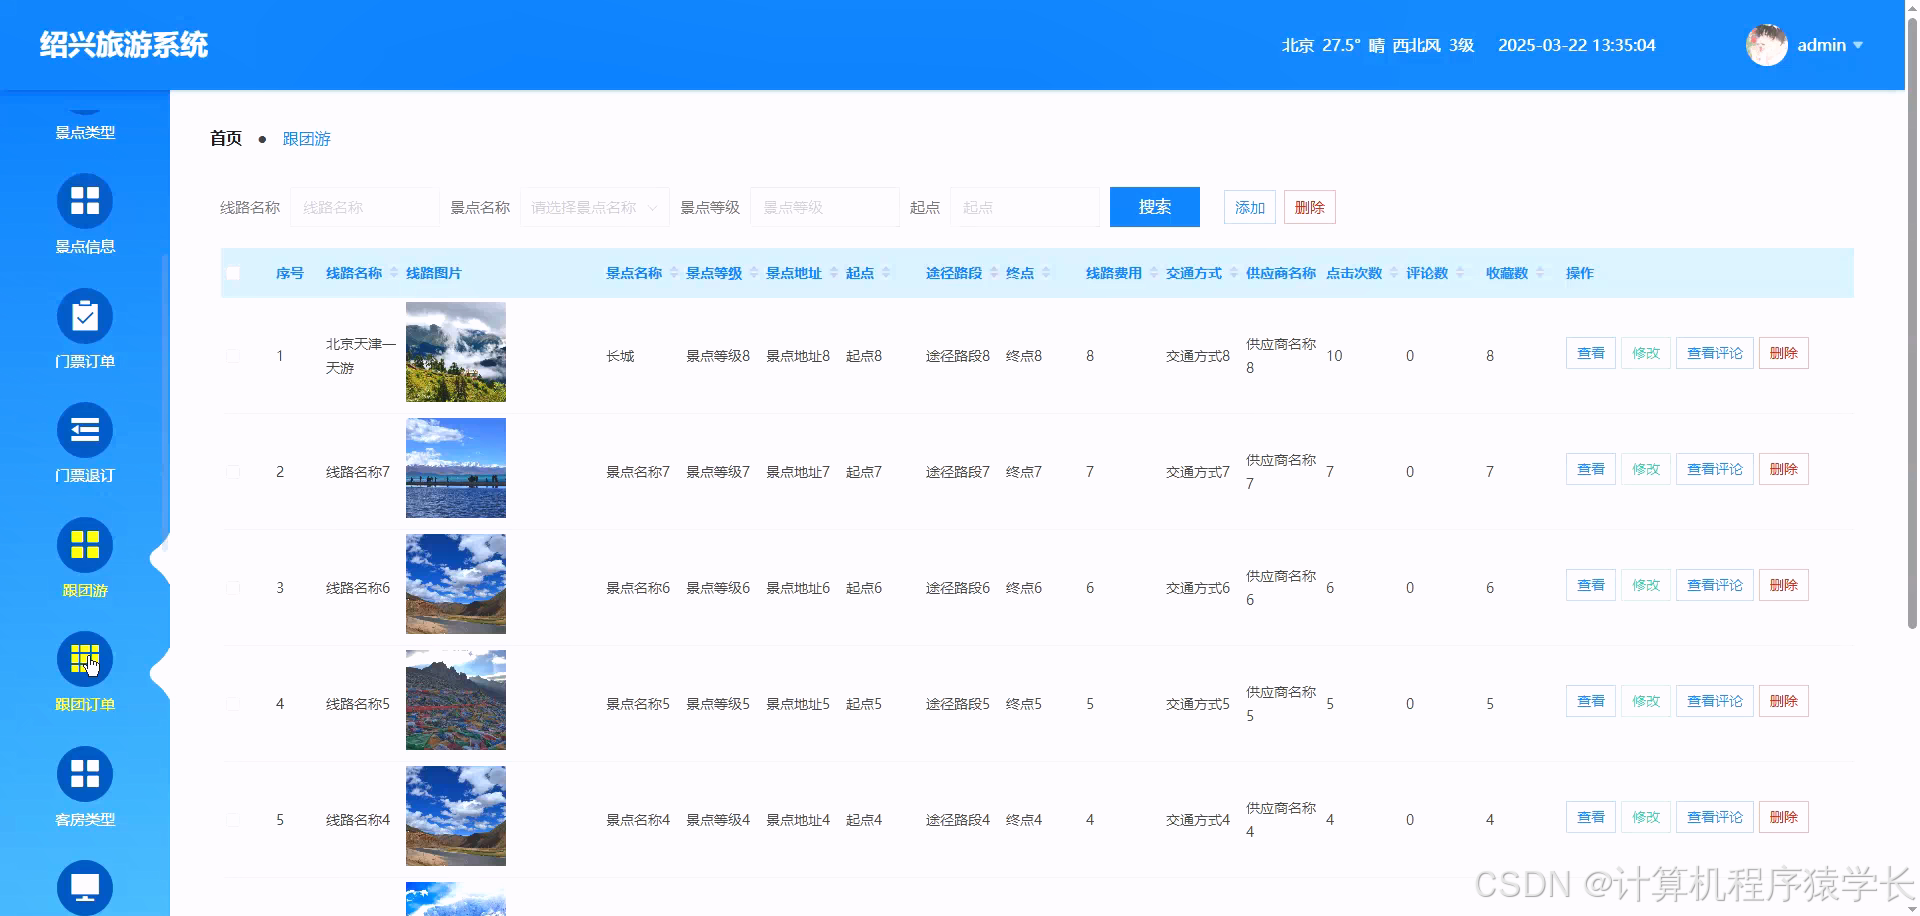Check the row for 线路名称7
1920x916 pixels.
pos(233,472)
